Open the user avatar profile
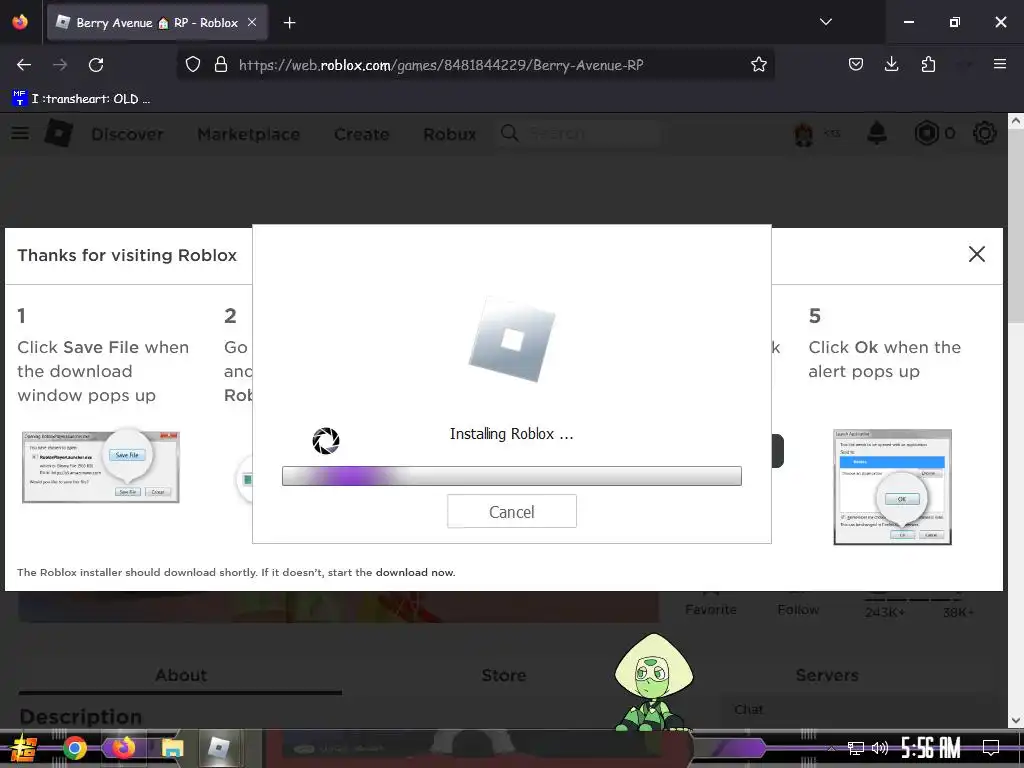1024x768 pixels. tap(803, 134)
